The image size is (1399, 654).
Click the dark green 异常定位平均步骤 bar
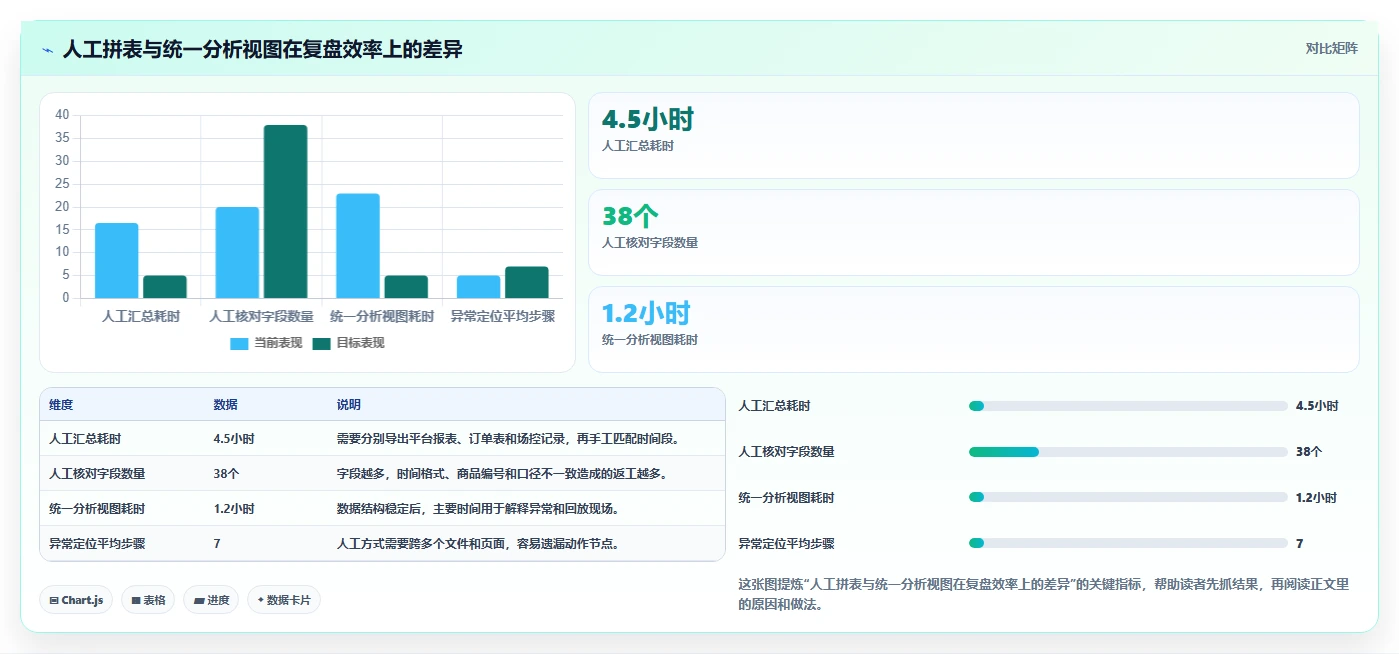[527, 282]
